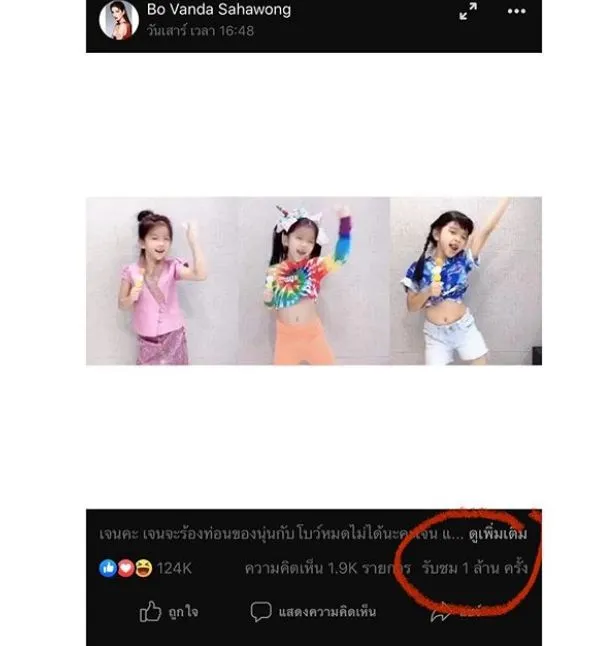Tap the share arrow icon

tap(440, 612)
